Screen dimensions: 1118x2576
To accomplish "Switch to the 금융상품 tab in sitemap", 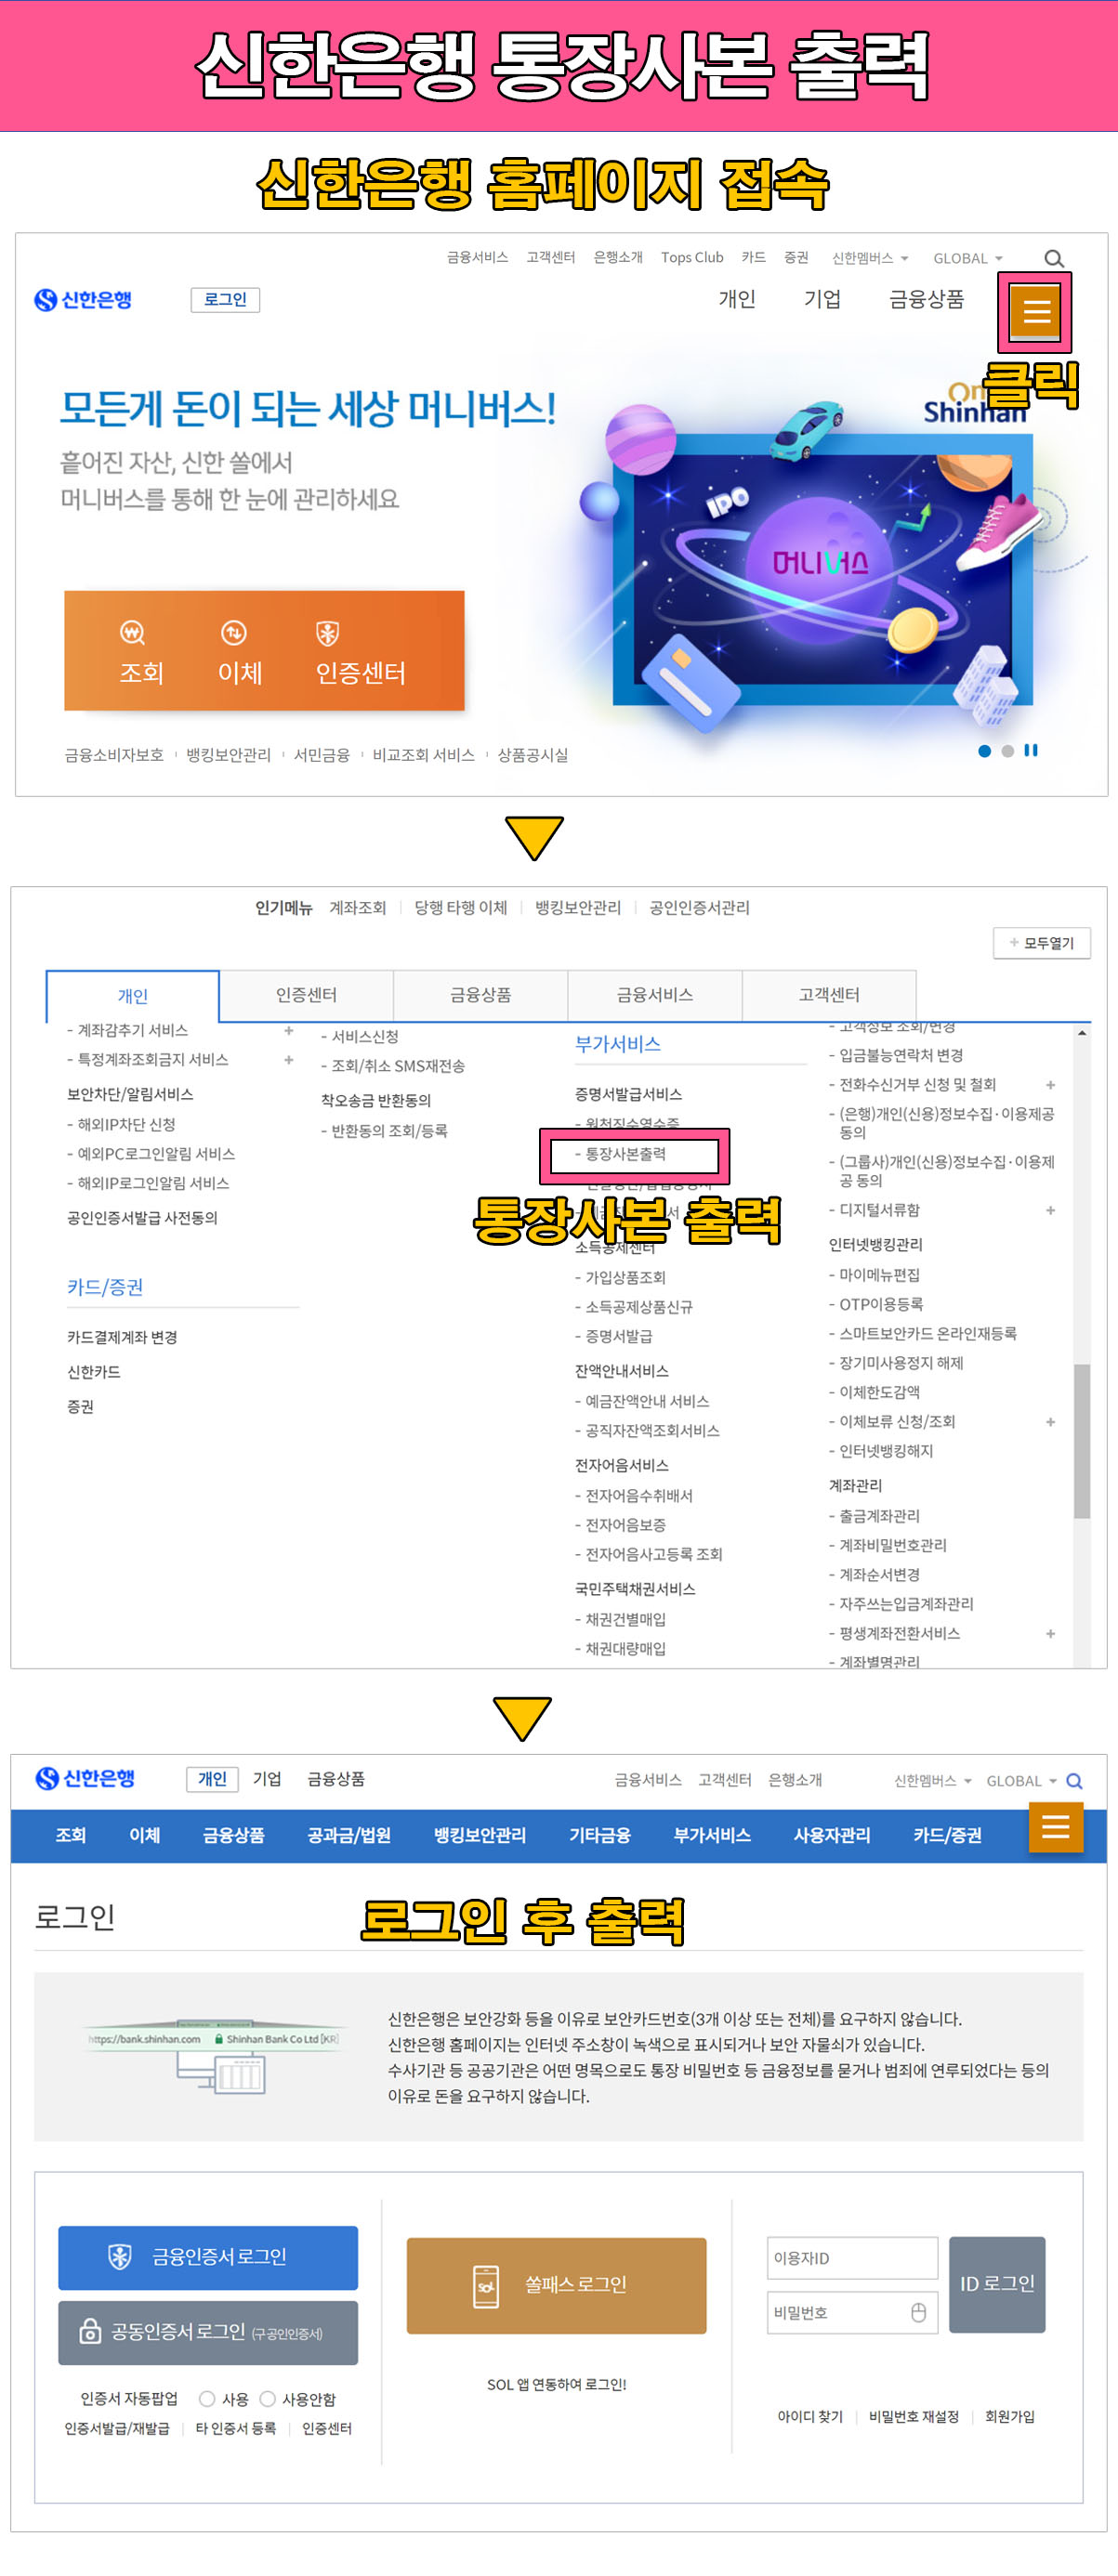I will 480,995.
